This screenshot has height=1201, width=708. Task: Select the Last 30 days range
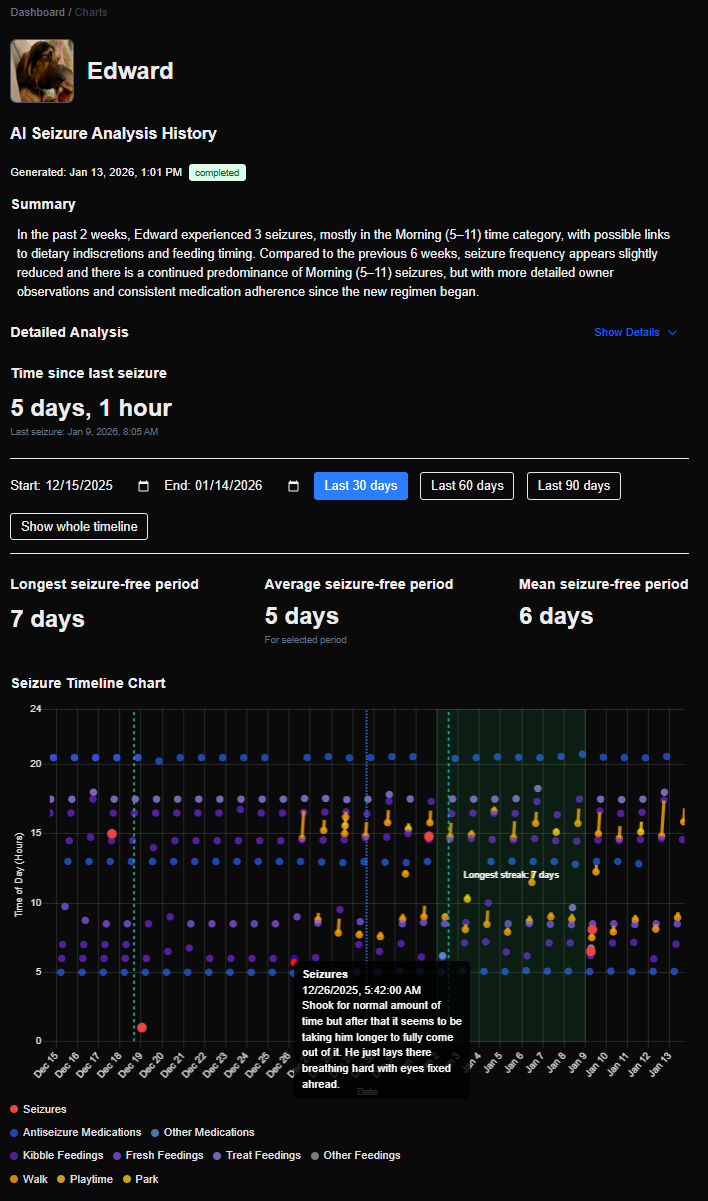361,486
